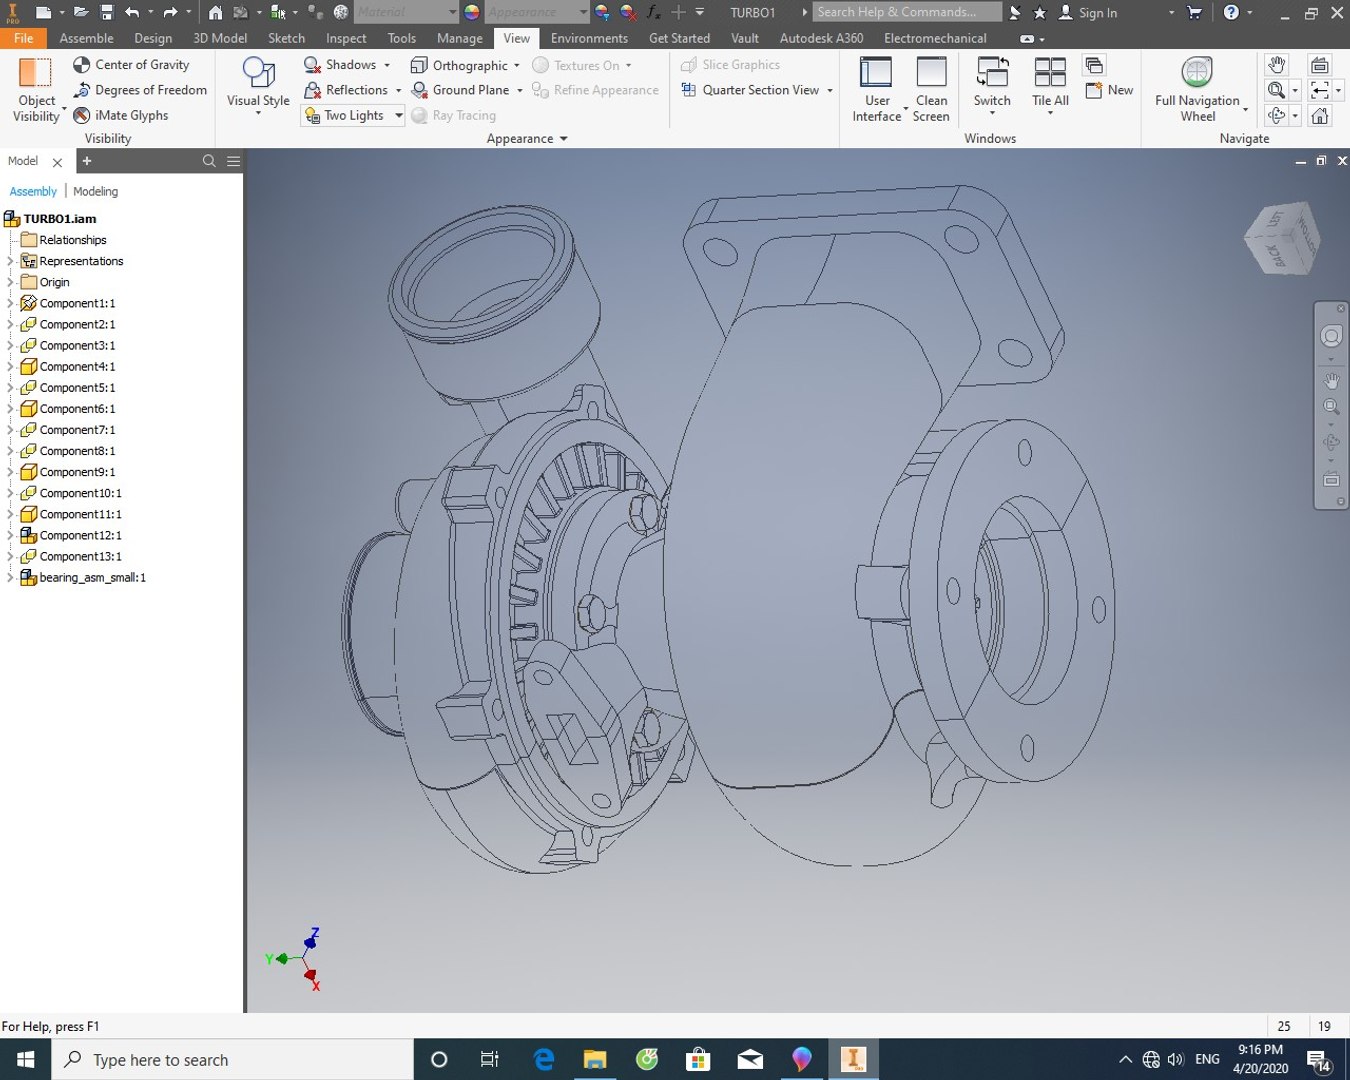1350x1080 pixels.
Task: Search the model browser with magnifier icon
Action: tap(209, 161)
